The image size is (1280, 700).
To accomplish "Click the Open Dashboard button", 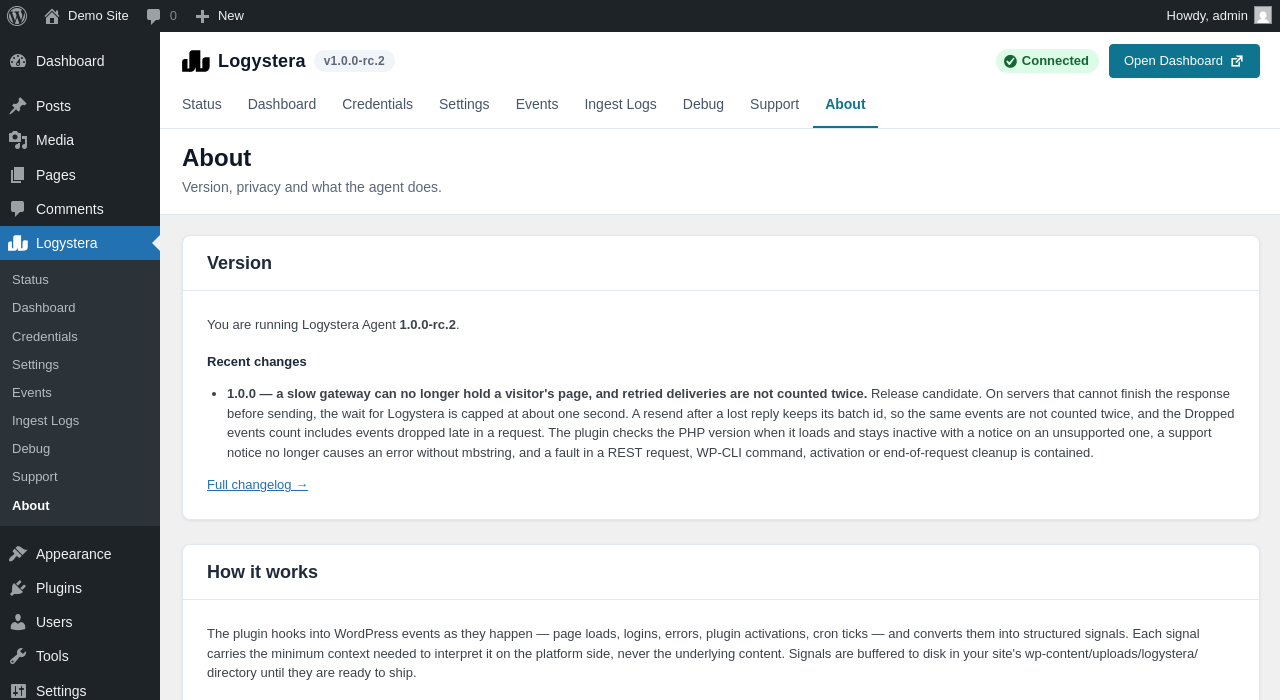I will coord(1184,61).
